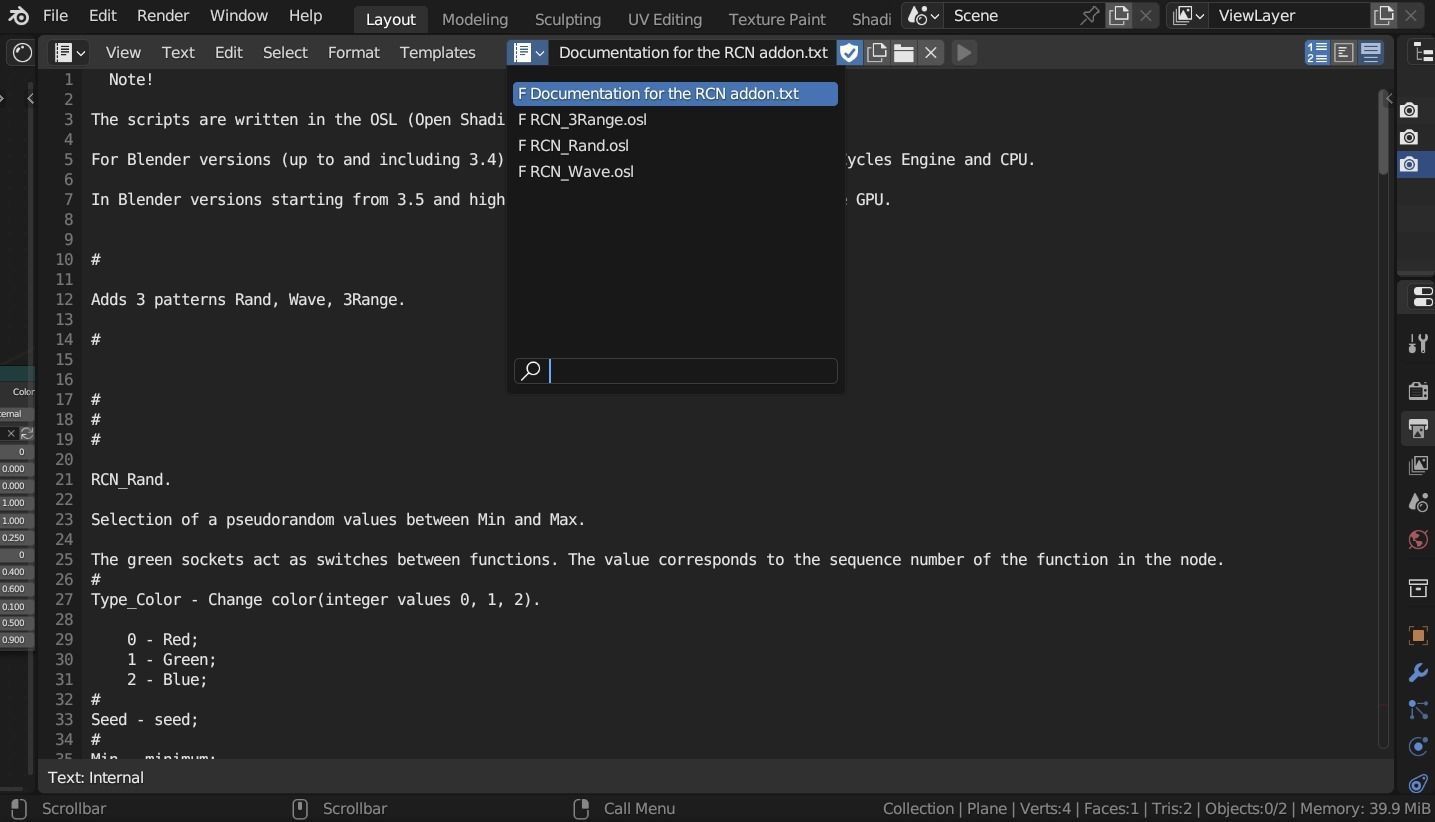Open the Output properties tab

pyautogui.click(x=1418, y=429)
